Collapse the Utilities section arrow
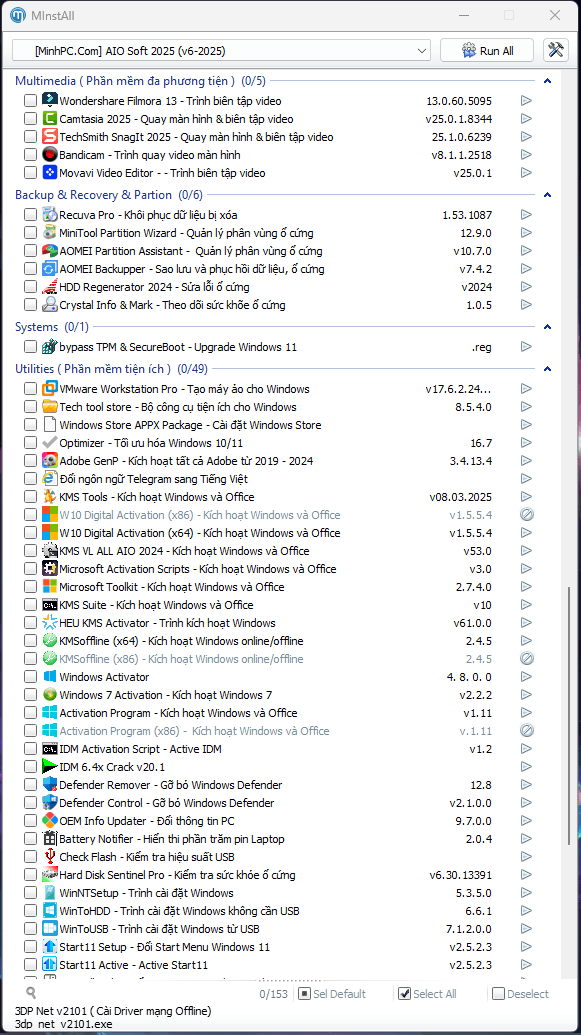 547,368
